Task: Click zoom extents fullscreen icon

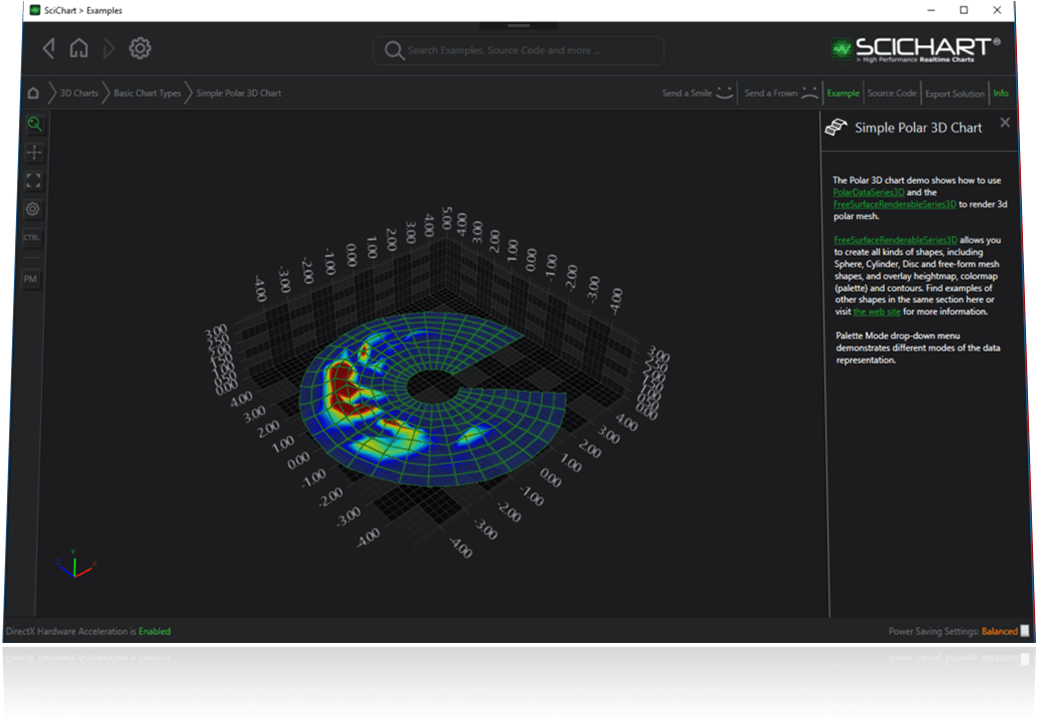Action: click(x=34, y=181)
